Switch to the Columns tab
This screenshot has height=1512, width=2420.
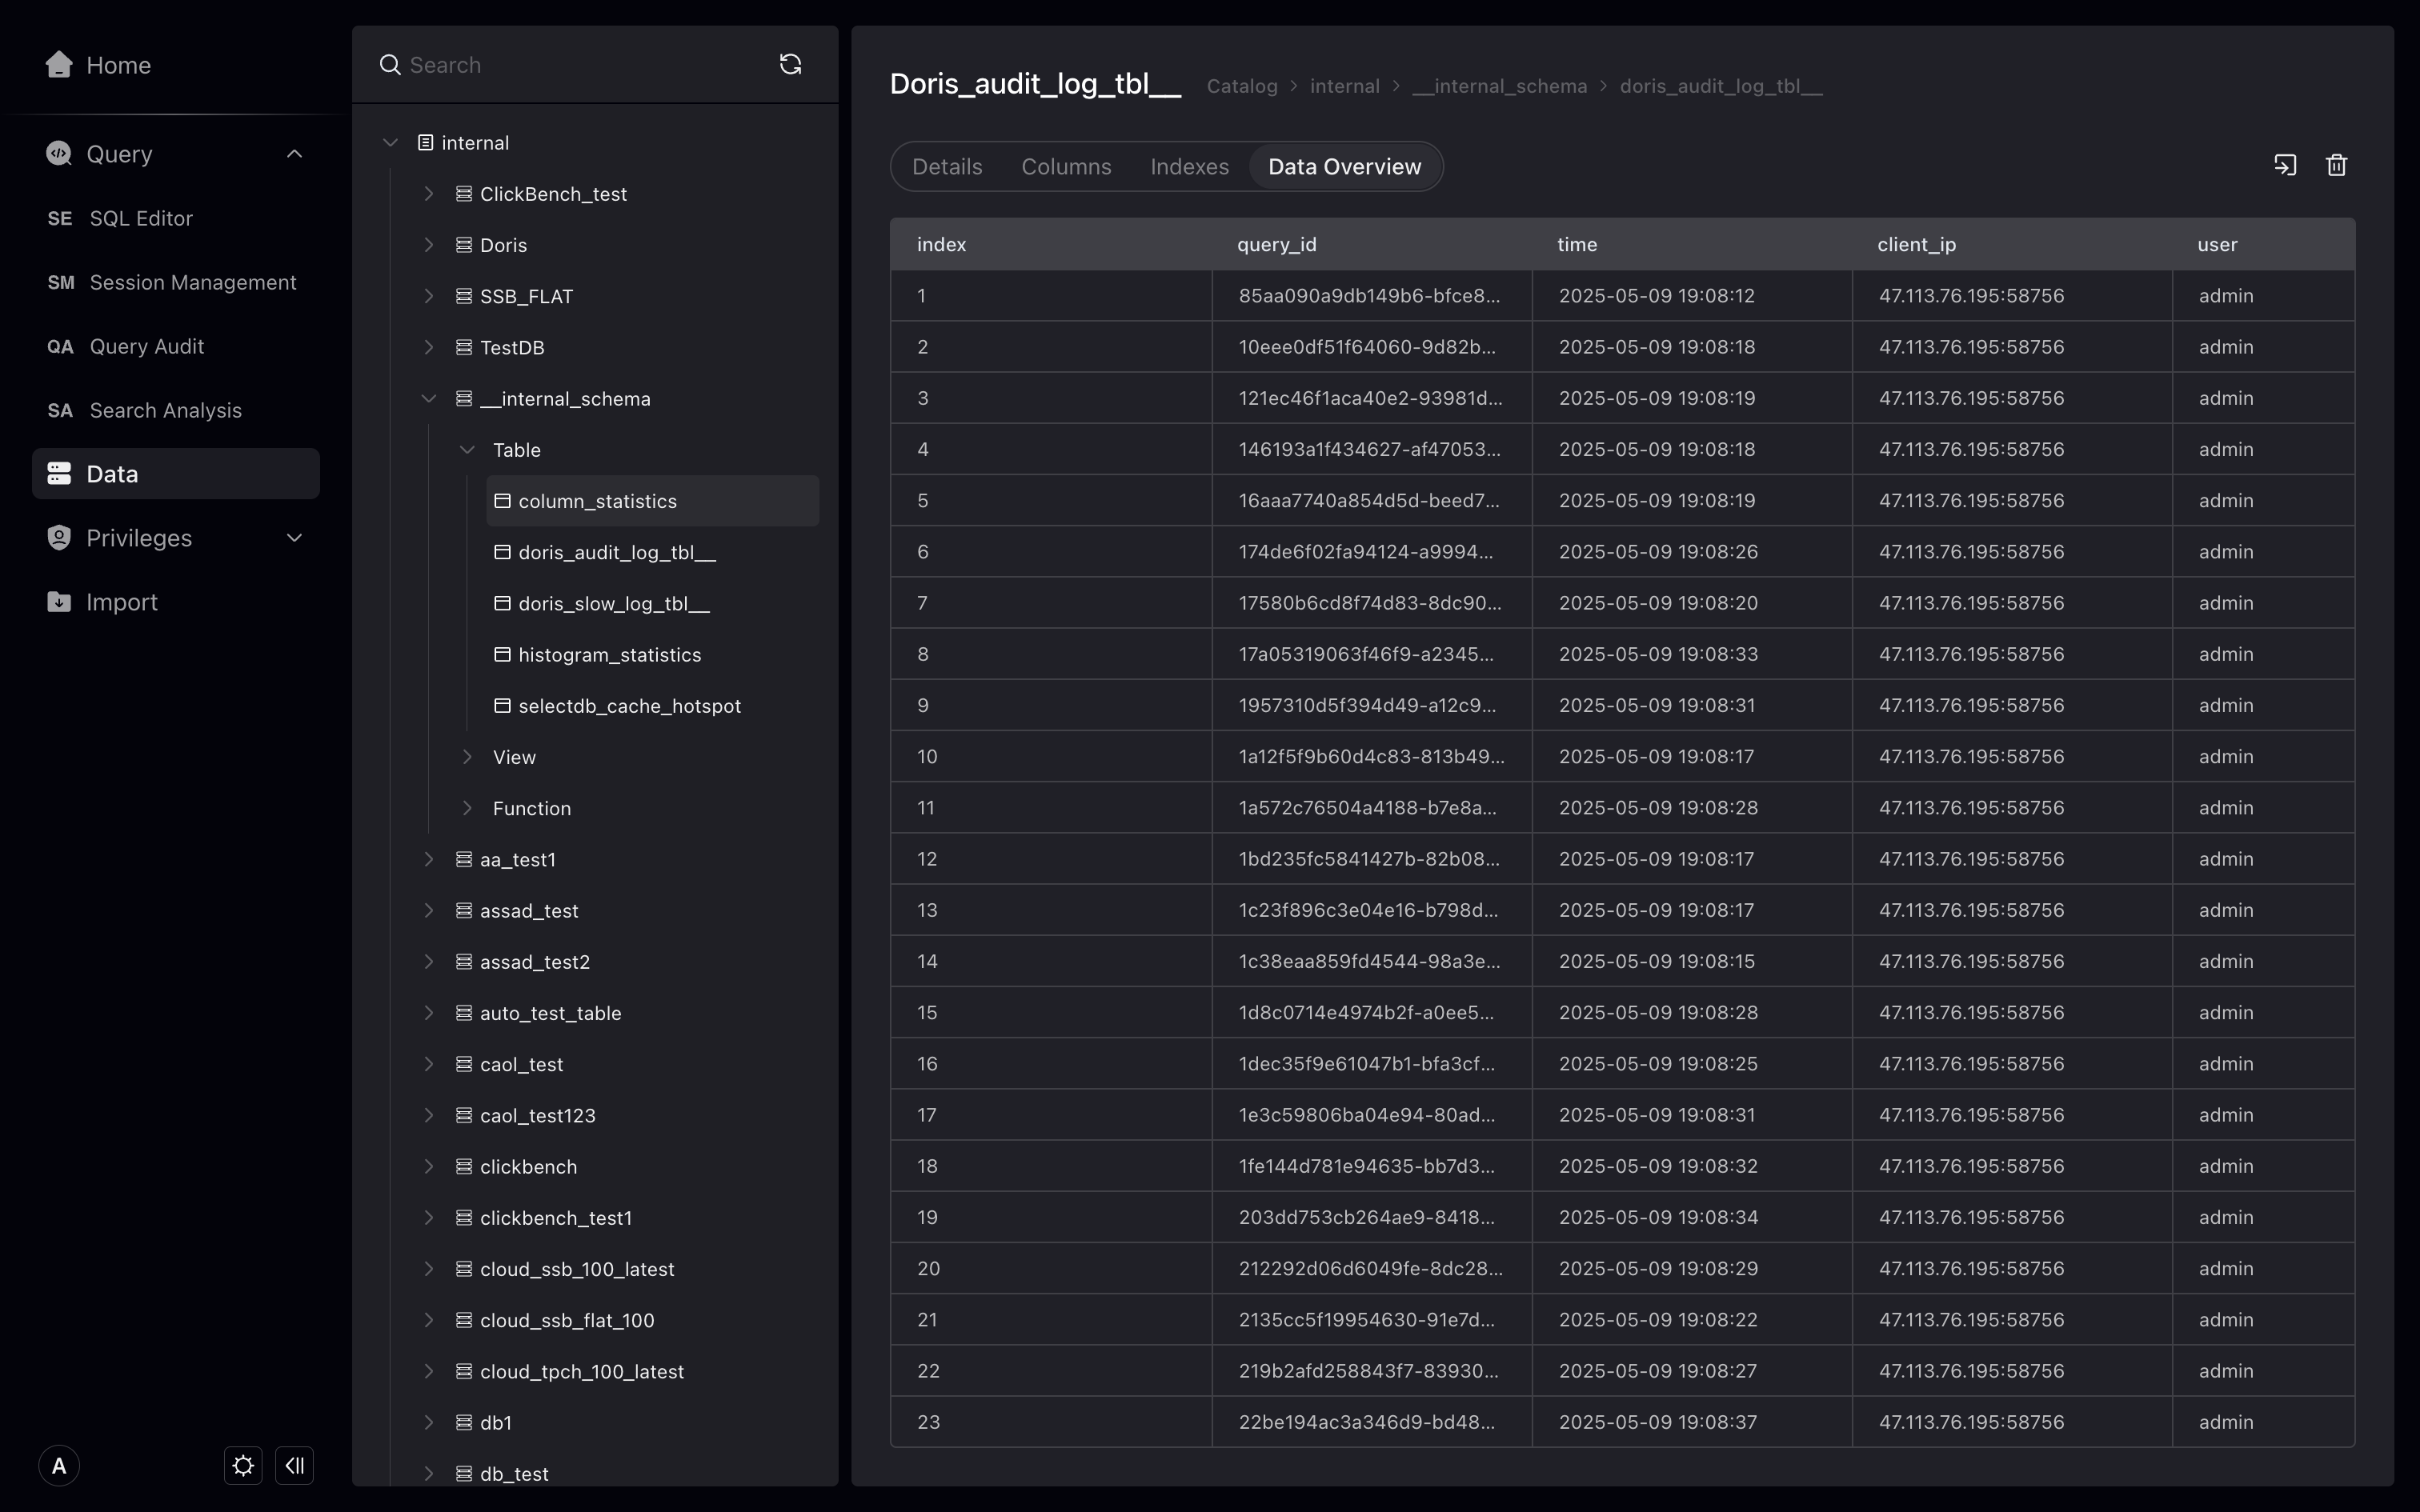[1066, 167]
